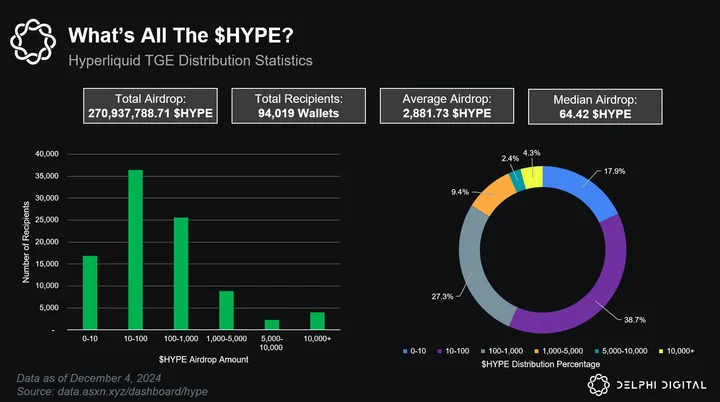Click the Delphi Digital logo beside the wordmark

tap(598, 385)
